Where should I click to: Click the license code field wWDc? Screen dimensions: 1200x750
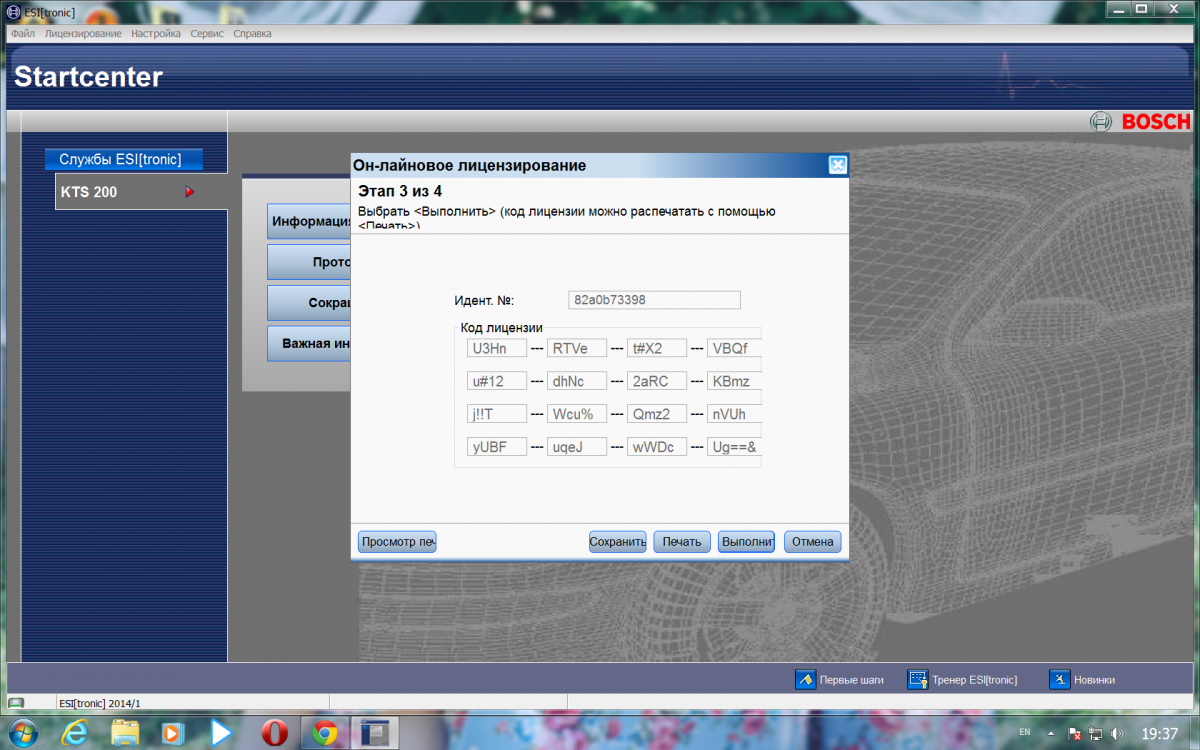point(657,447)
